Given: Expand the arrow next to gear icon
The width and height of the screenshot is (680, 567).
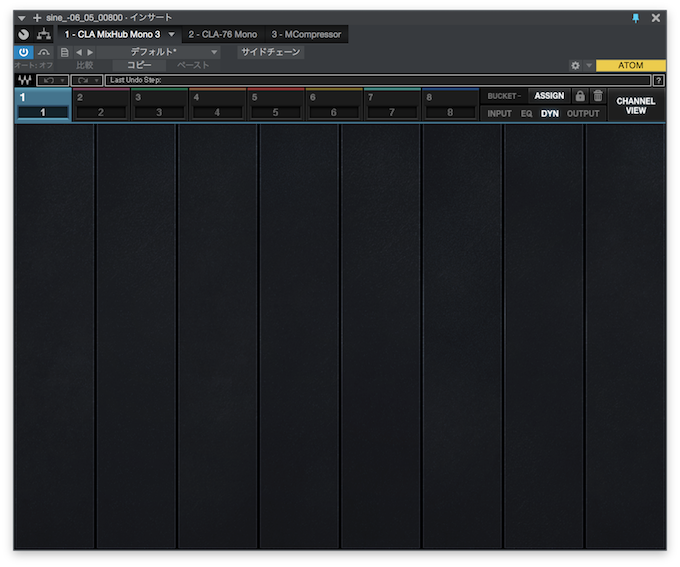Looking at the screenshot, I should [x=589, y=66].
